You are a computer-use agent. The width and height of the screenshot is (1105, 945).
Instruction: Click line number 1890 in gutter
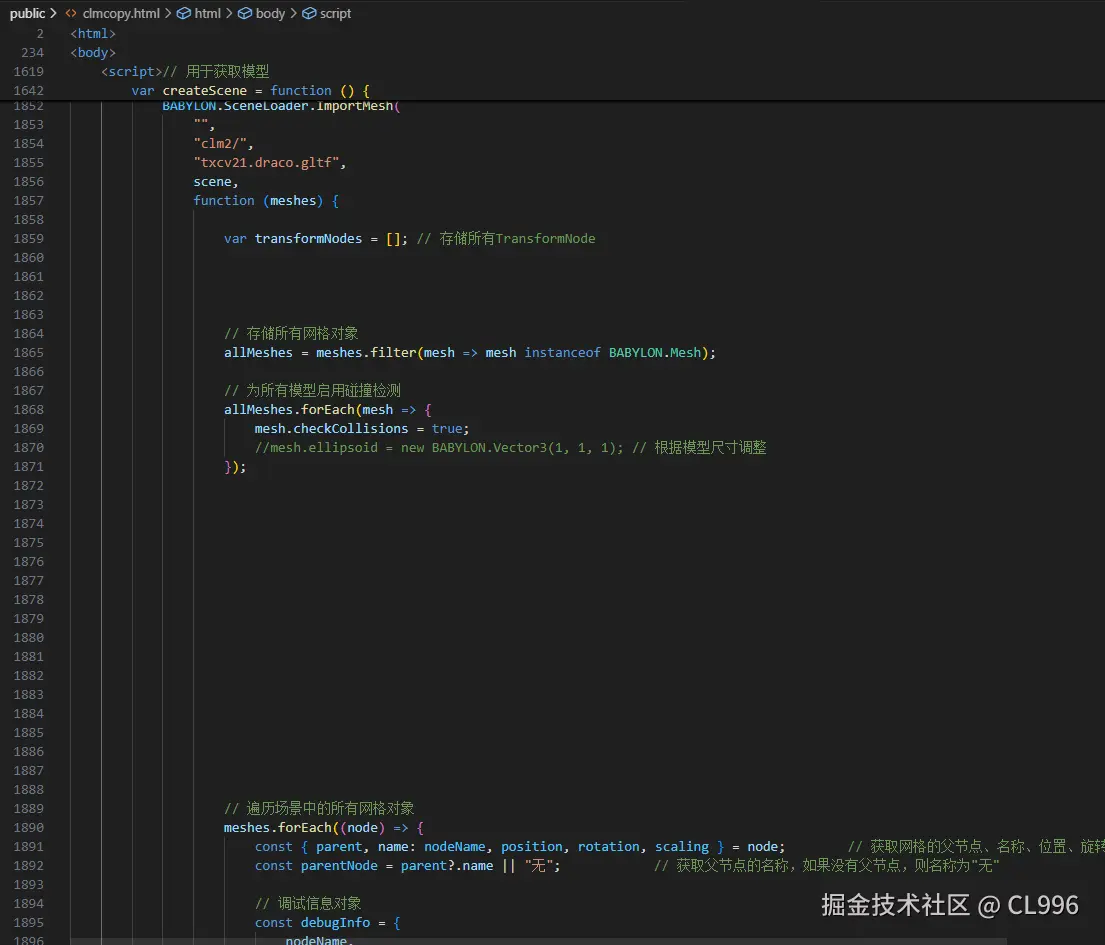pyautogui.click(x=28, y=827)
